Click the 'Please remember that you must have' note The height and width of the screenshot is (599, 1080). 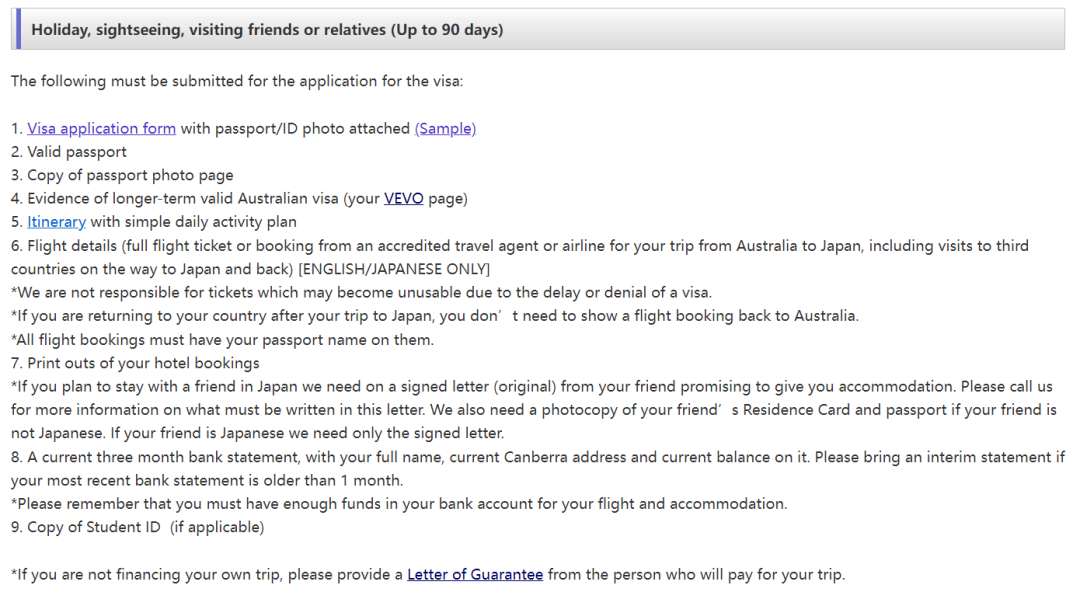coord(399,504)
